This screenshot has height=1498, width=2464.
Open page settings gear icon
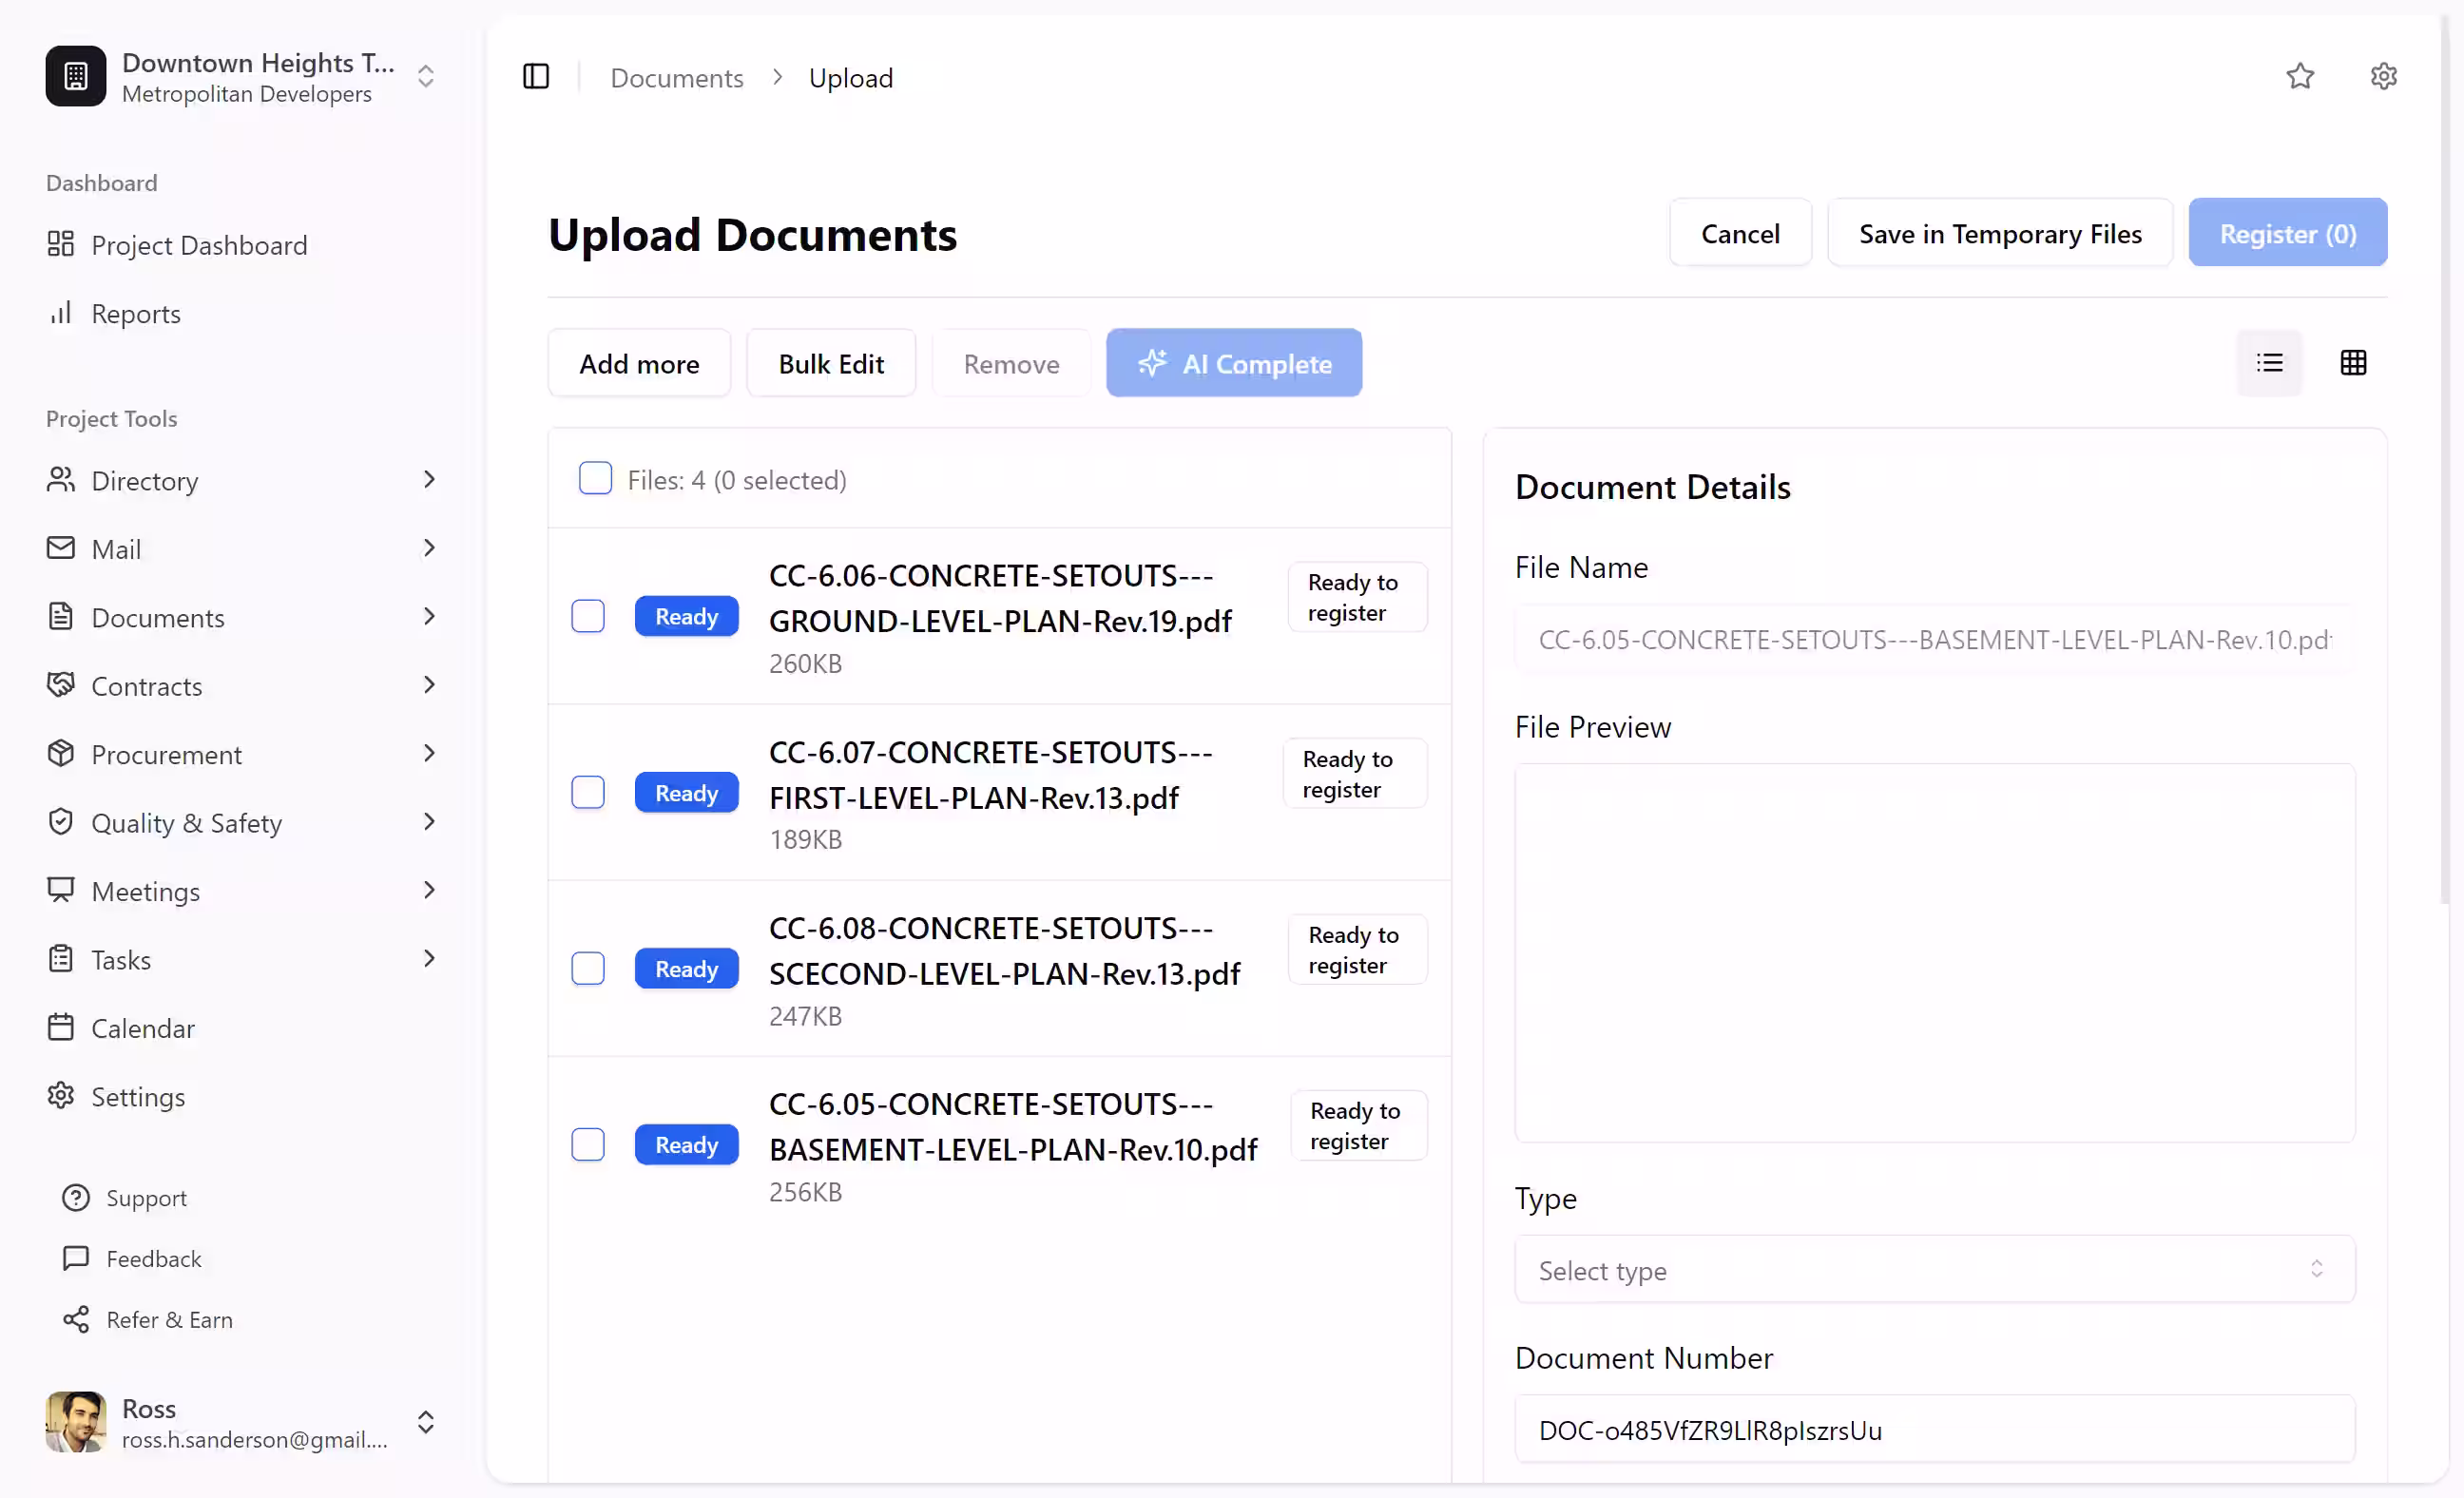pos(2383,77)
